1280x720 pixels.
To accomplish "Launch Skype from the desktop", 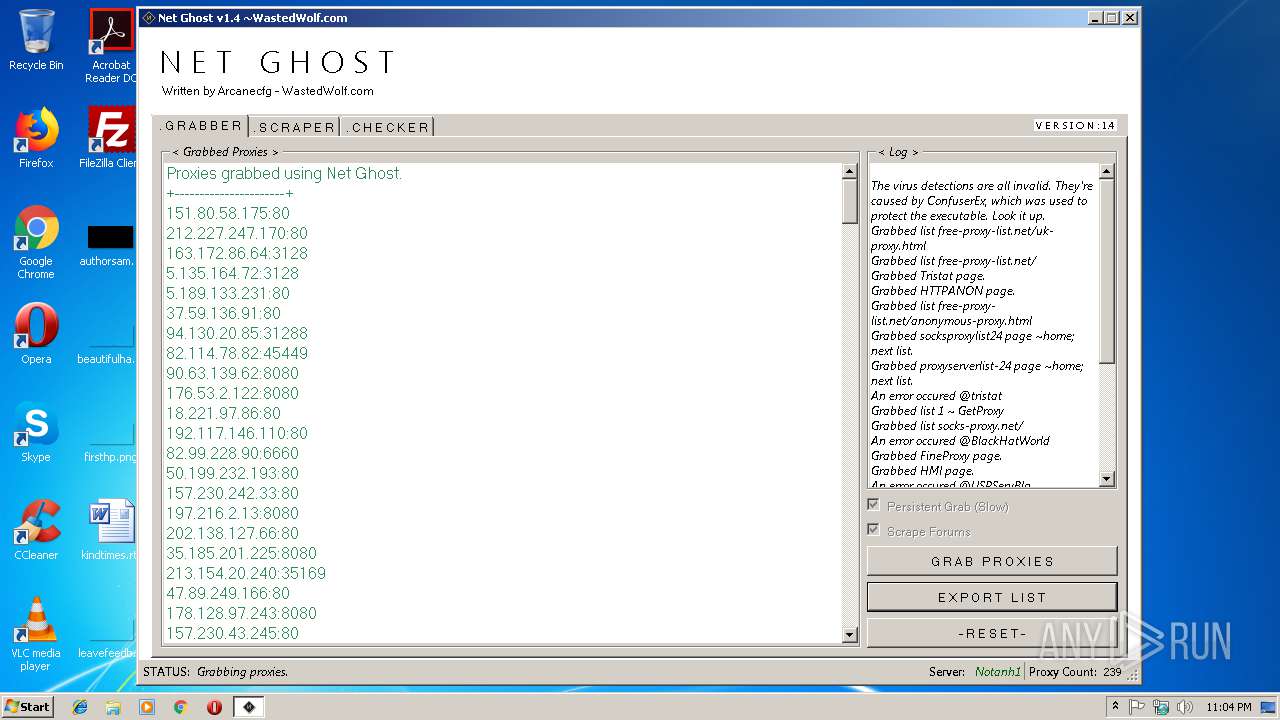I will (36, 432).
